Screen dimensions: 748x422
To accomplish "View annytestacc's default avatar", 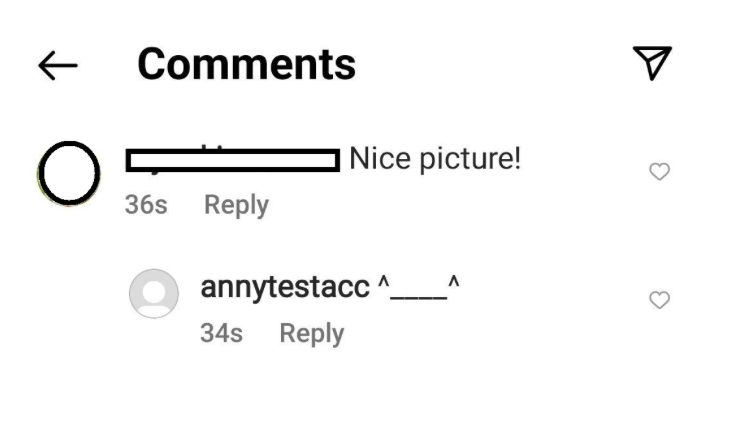I will pos(154,293).
